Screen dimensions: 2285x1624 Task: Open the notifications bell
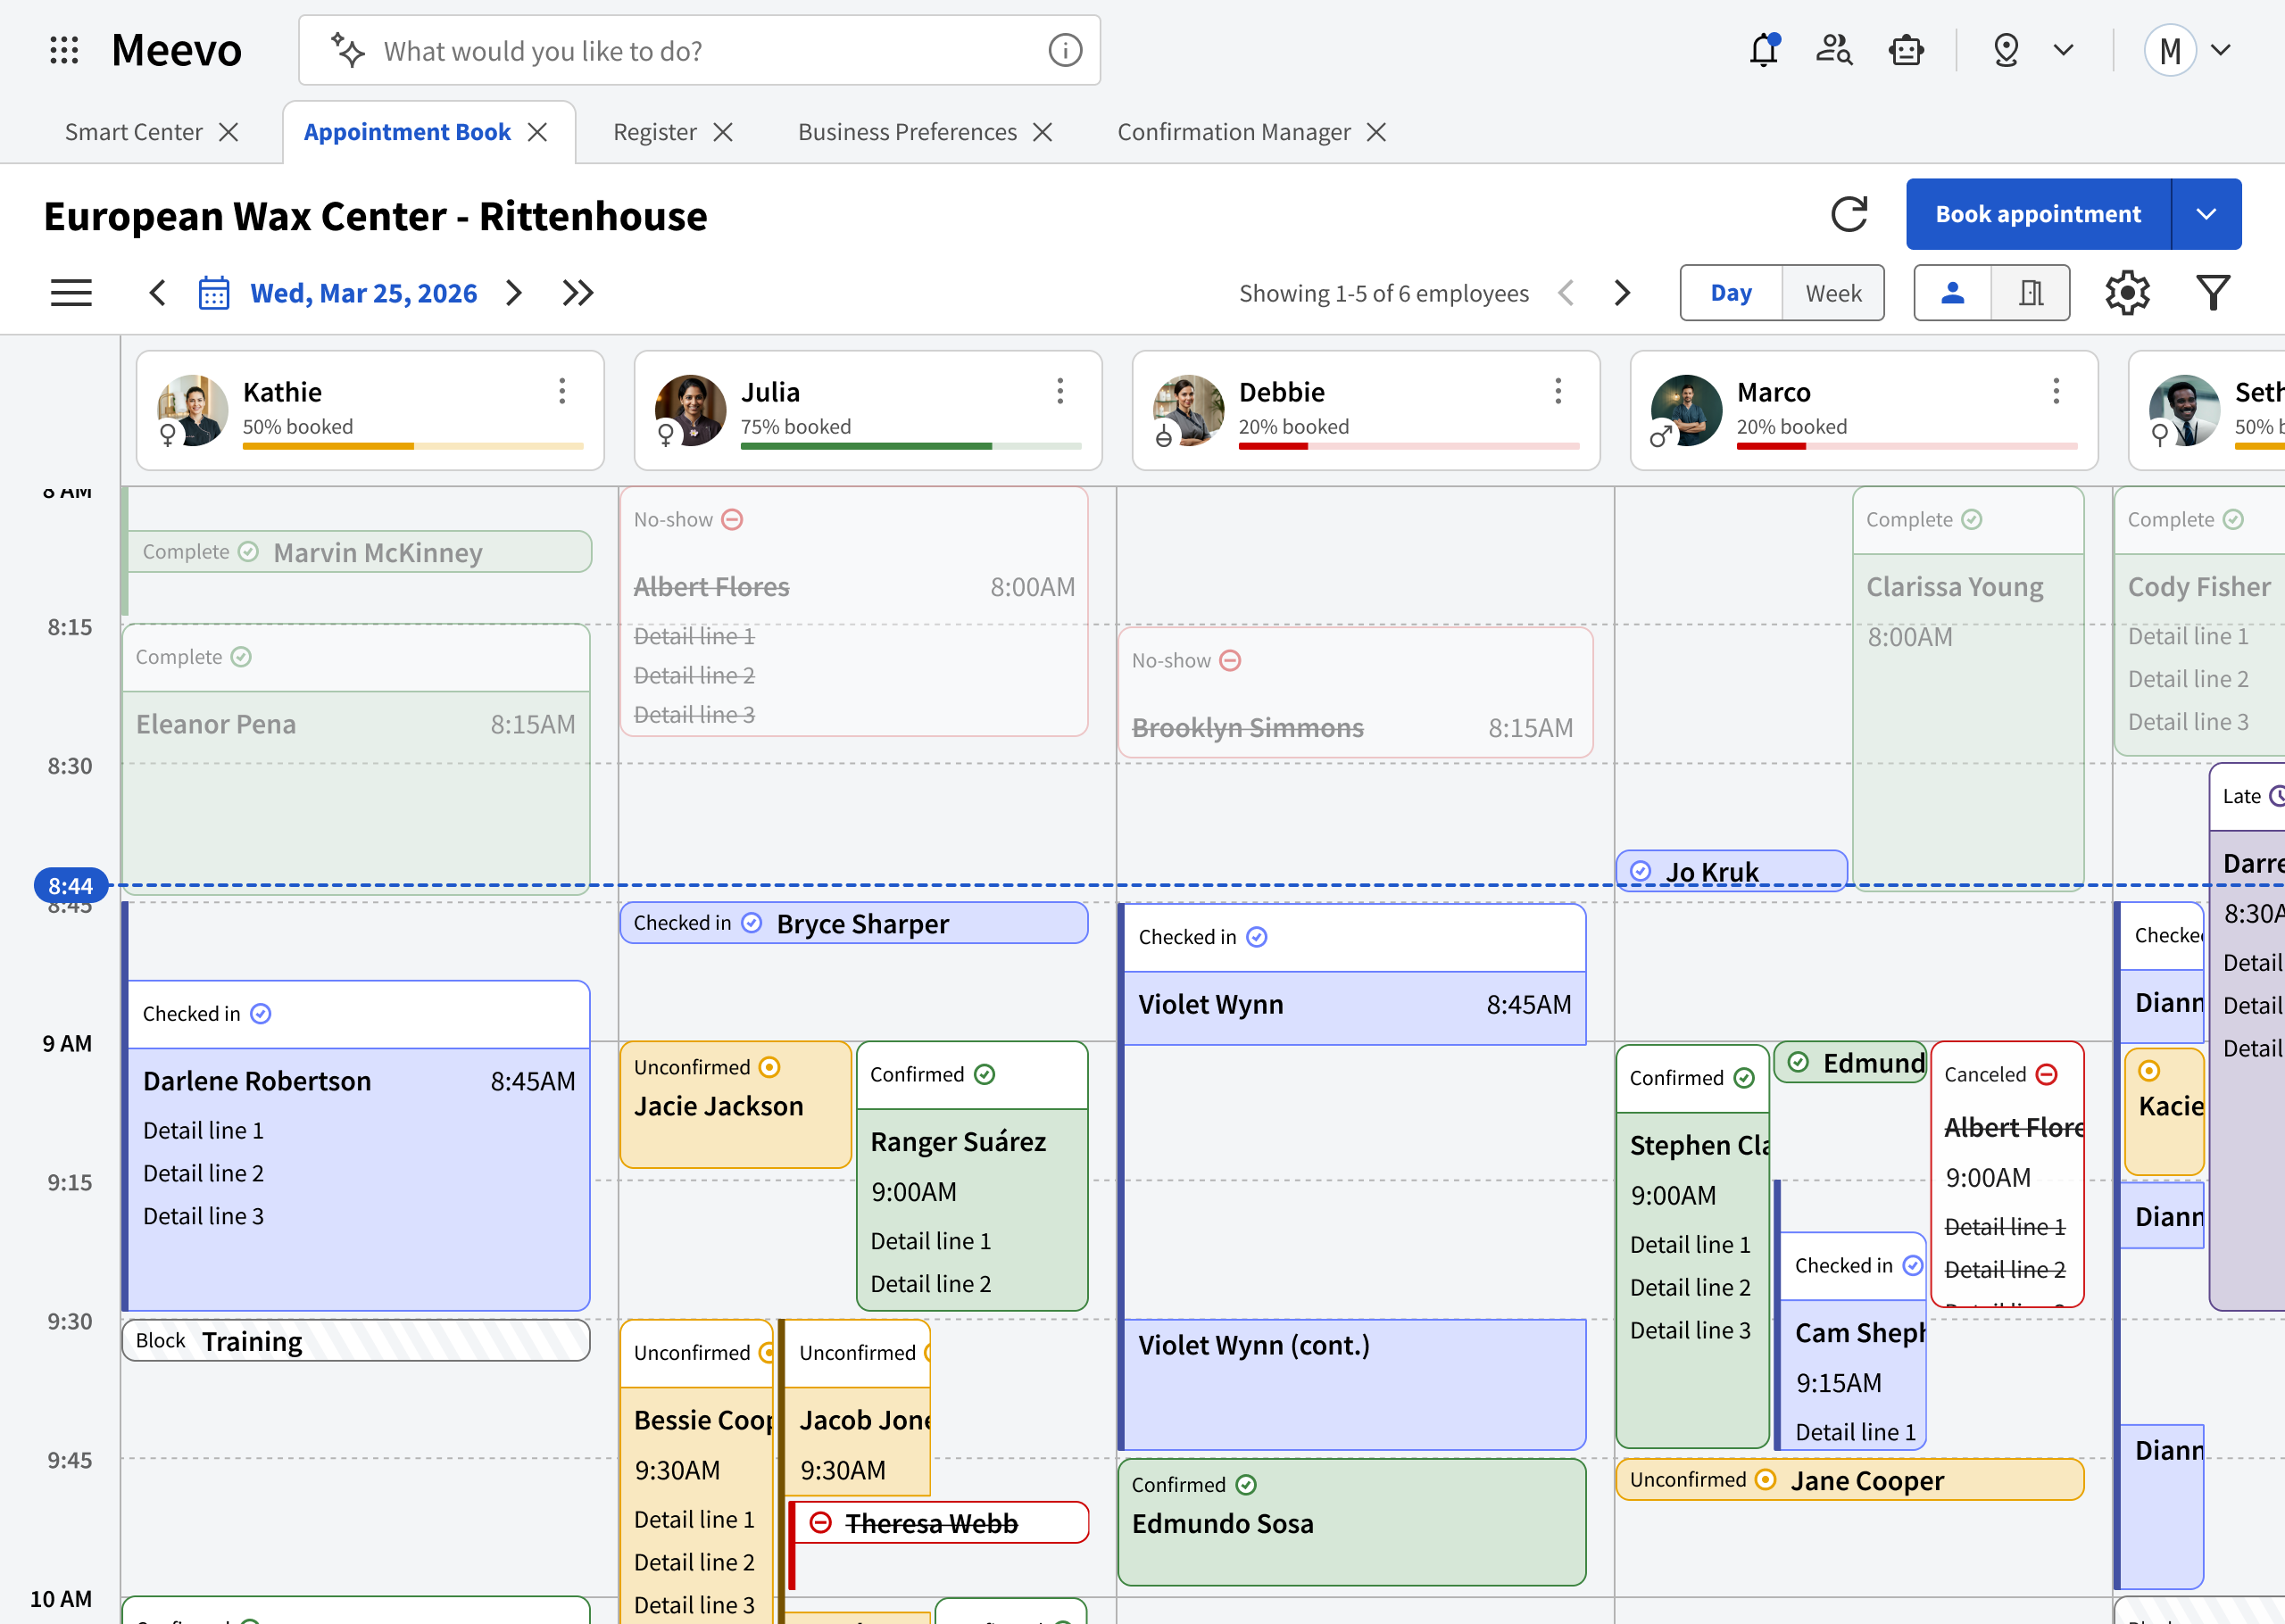[x=1763, y=50]
